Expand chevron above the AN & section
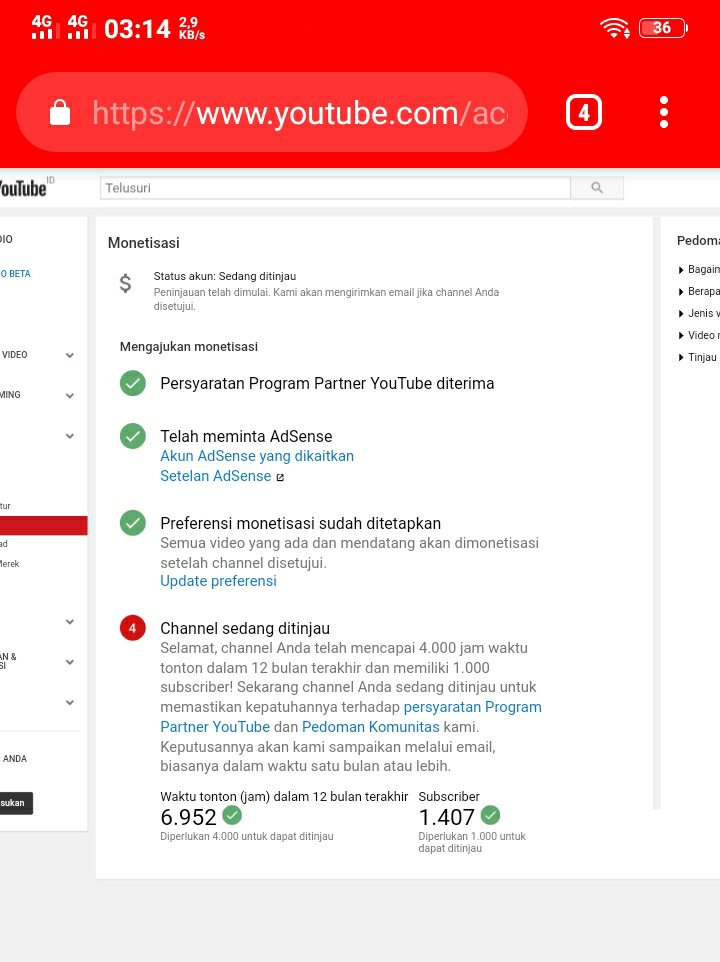 pos(70,621)
